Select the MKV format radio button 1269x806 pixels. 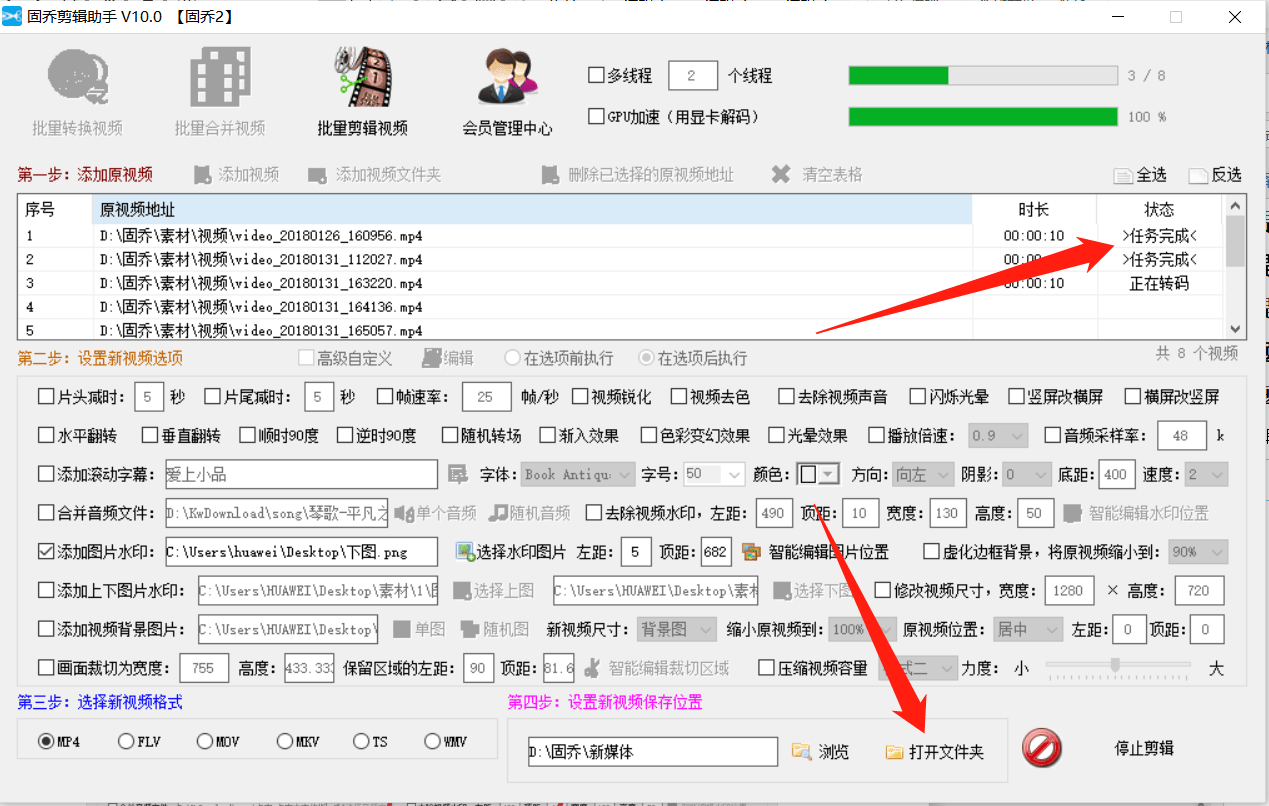[285, 742]
